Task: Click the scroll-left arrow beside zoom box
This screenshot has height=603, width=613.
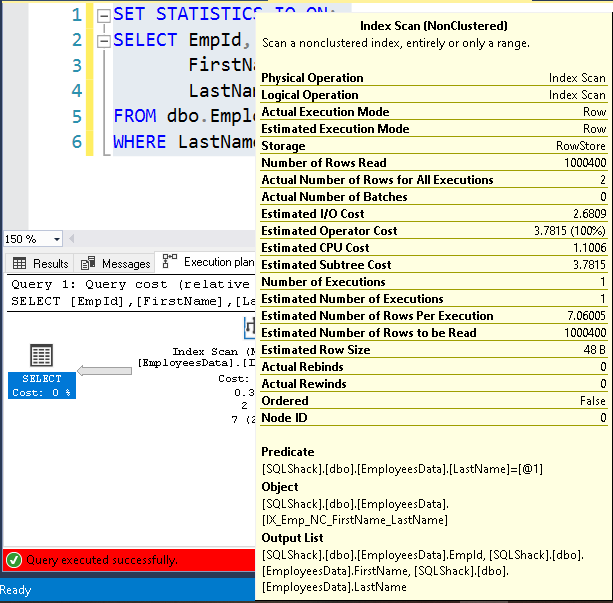Action: click(72, 239)
